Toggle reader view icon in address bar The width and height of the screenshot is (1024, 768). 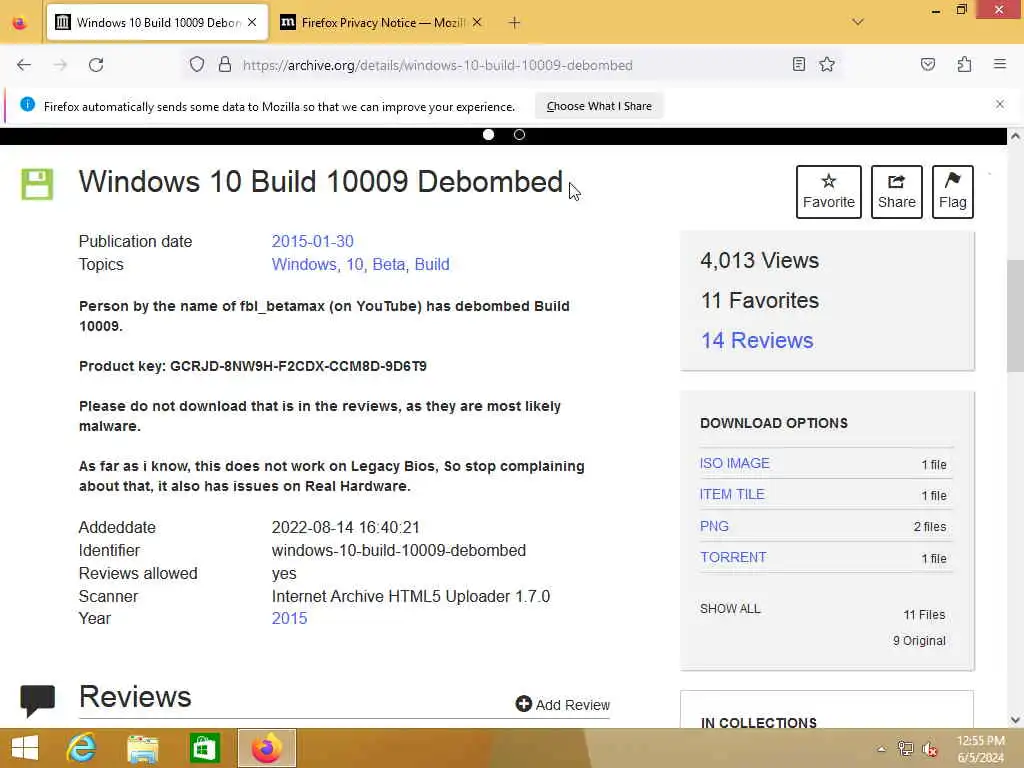point(798,64)
